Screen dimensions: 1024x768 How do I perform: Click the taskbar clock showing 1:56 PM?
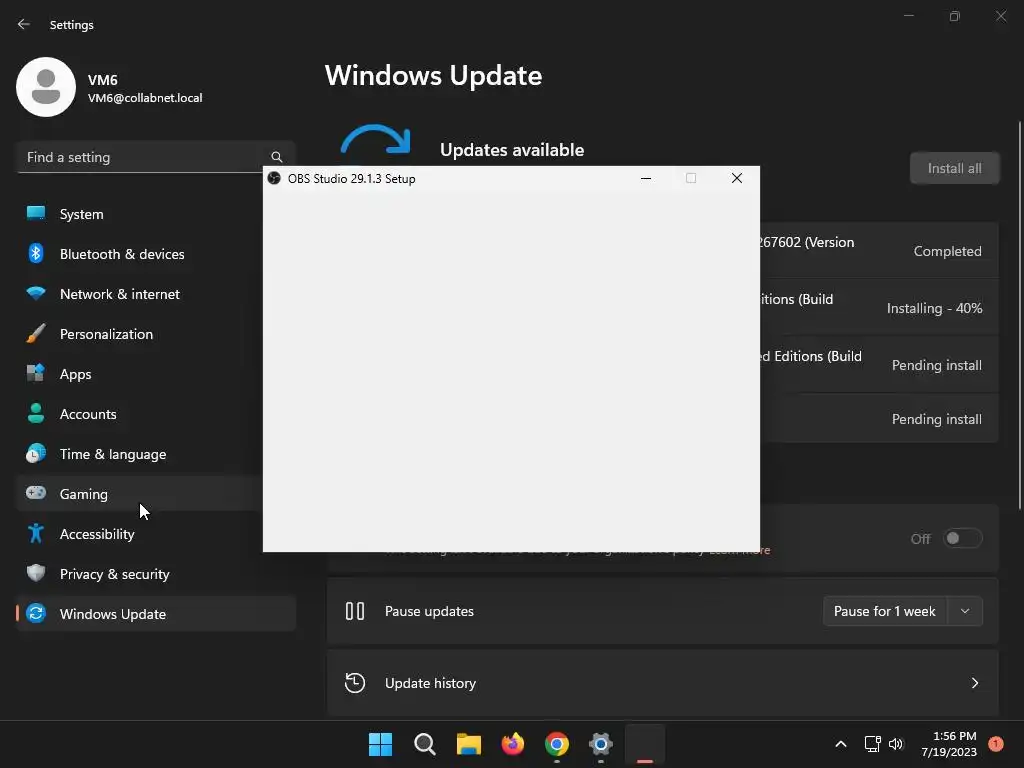coord(949,744)
